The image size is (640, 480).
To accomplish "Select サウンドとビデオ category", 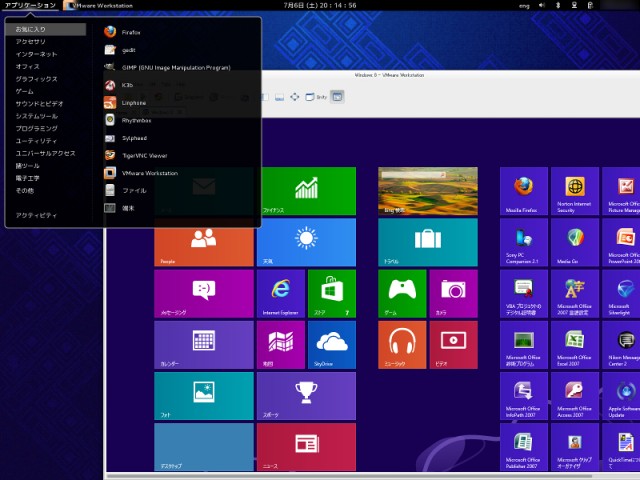I will pos(39,104).
